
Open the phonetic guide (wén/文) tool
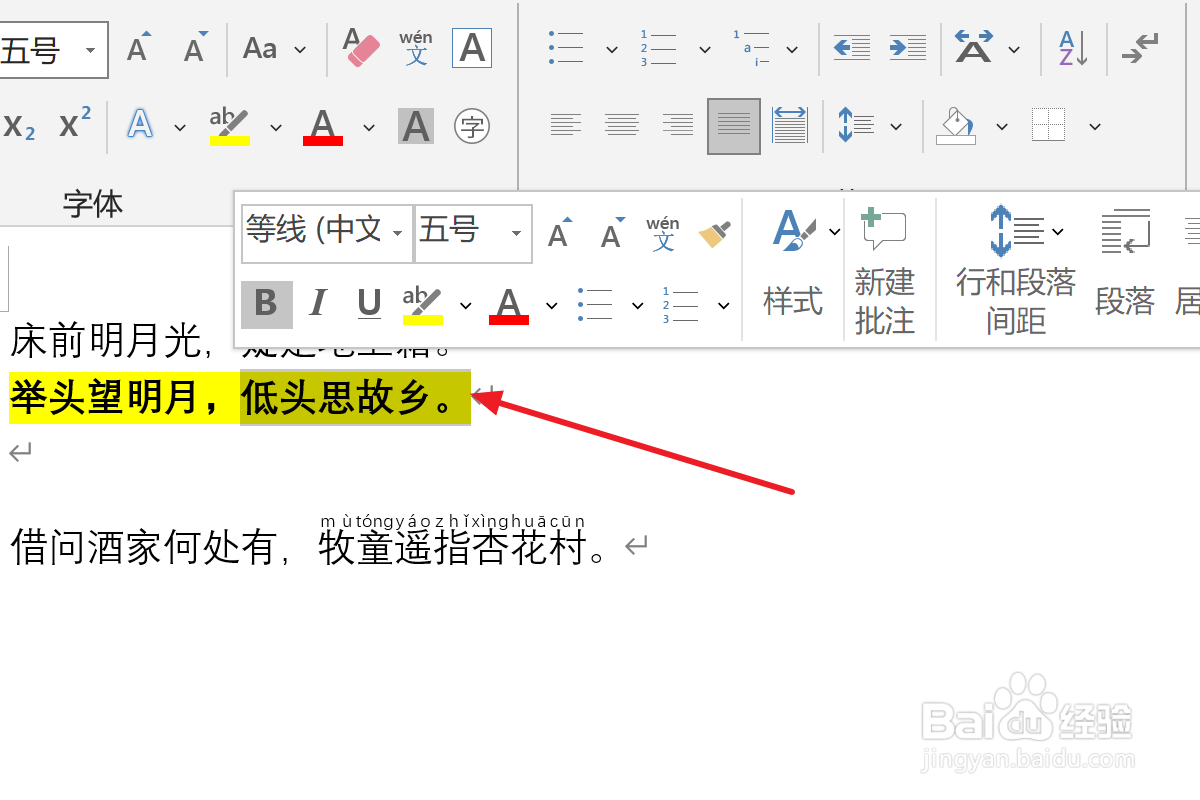tap(416, 48)
